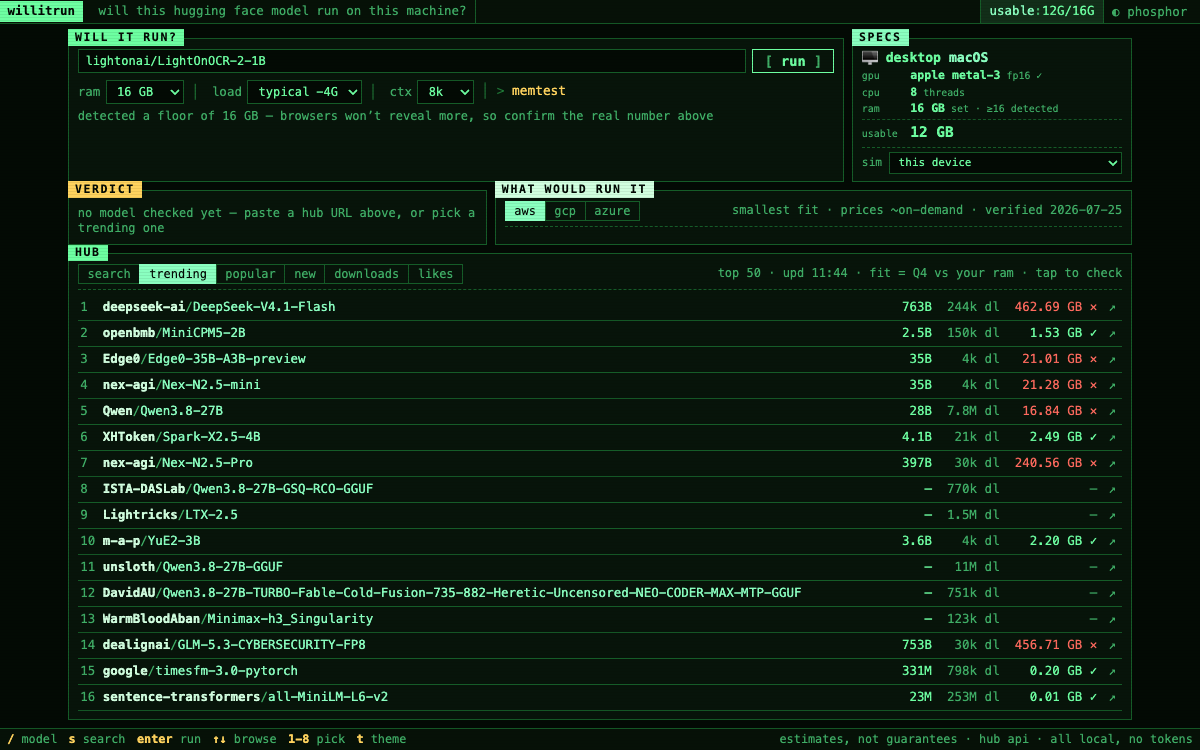Click the red x fit mark on DeepSeek-V4.1-Flash
The height and width of the screenshot is (750, 1200).
1093,307
